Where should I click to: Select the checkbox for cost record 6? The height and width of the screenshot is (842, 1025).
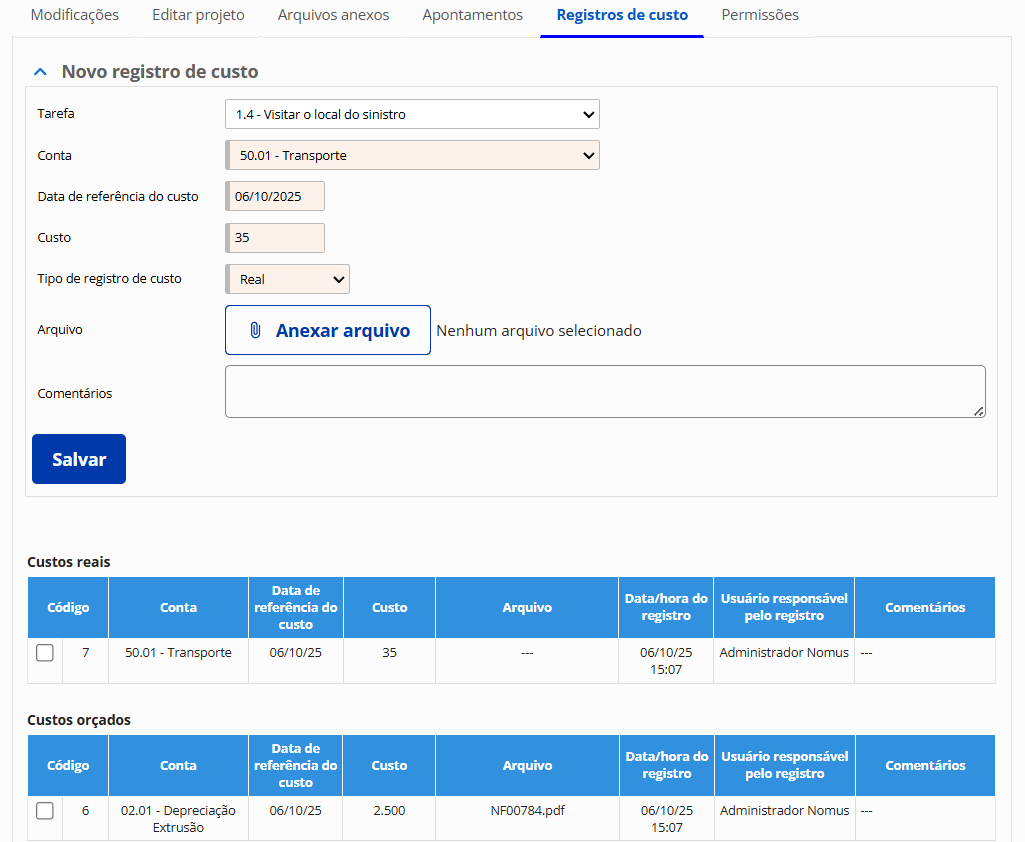pos(45,811)
